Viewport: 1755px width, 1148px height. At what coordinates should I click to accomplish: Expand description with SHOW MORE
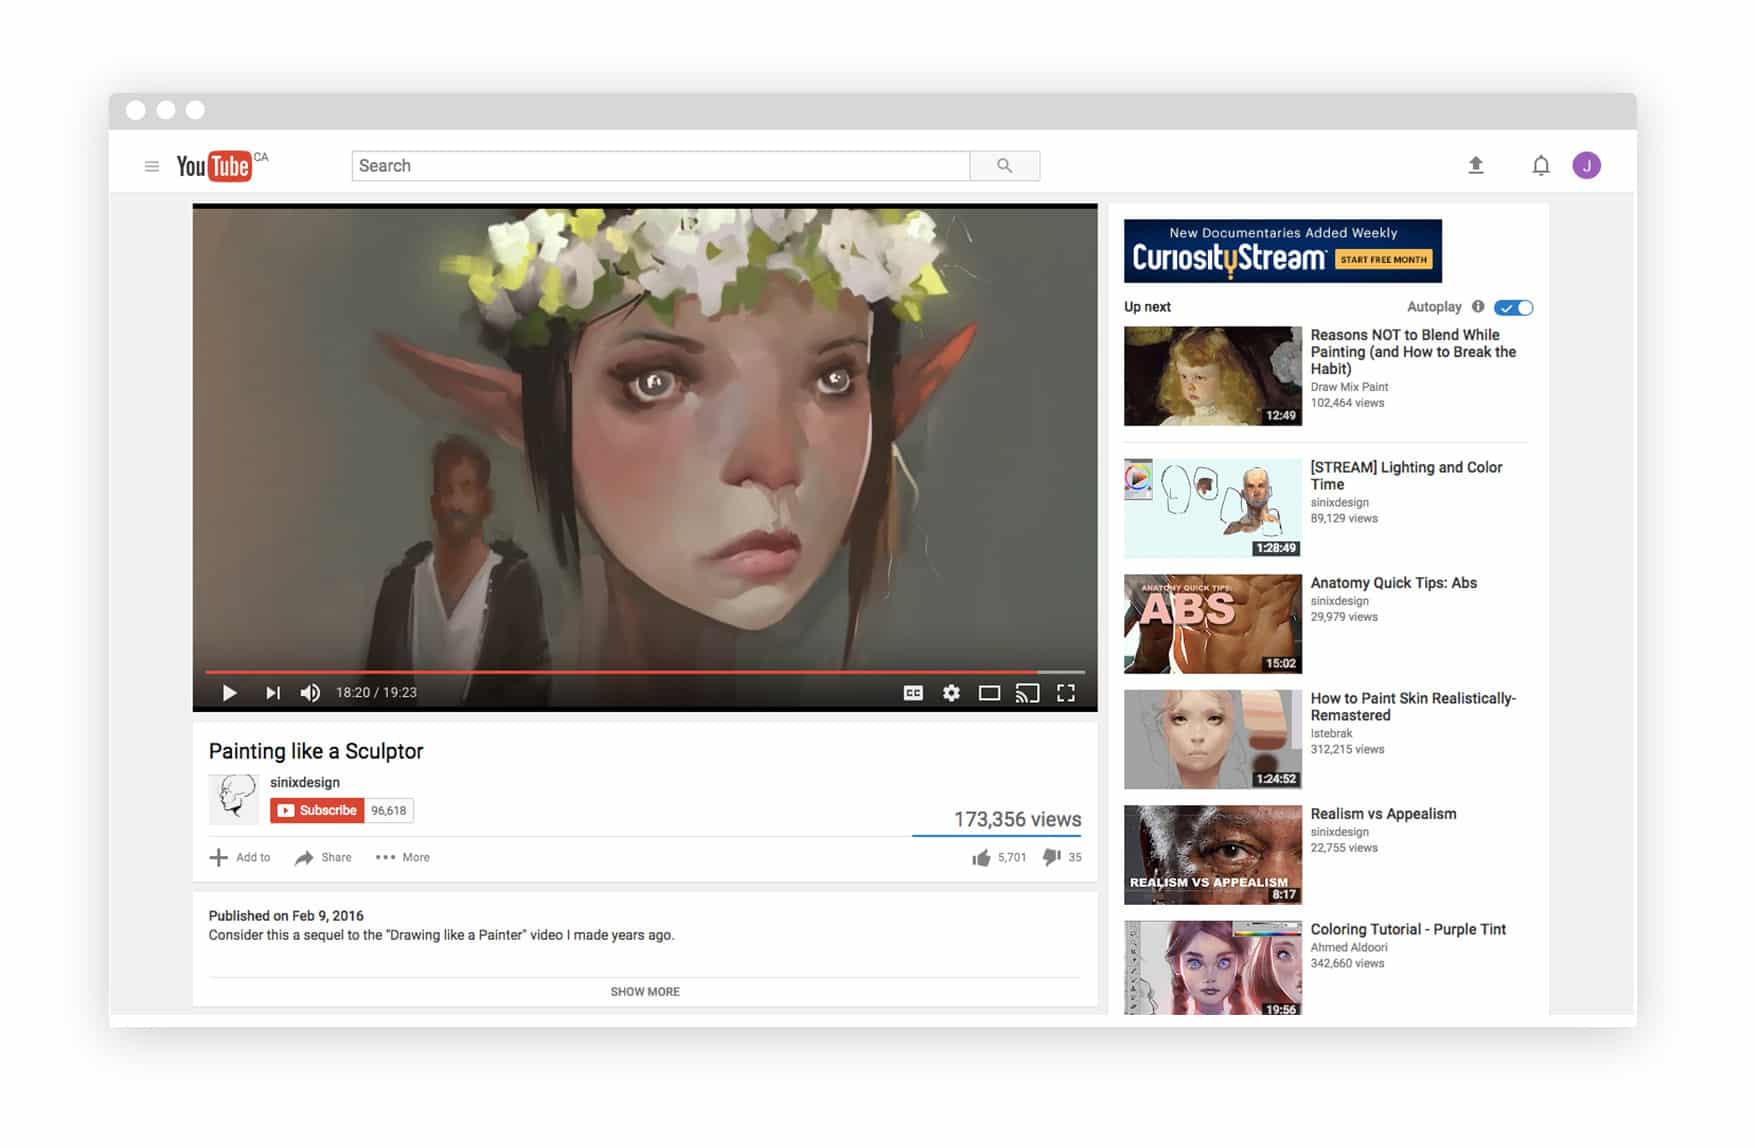point(645,991)
